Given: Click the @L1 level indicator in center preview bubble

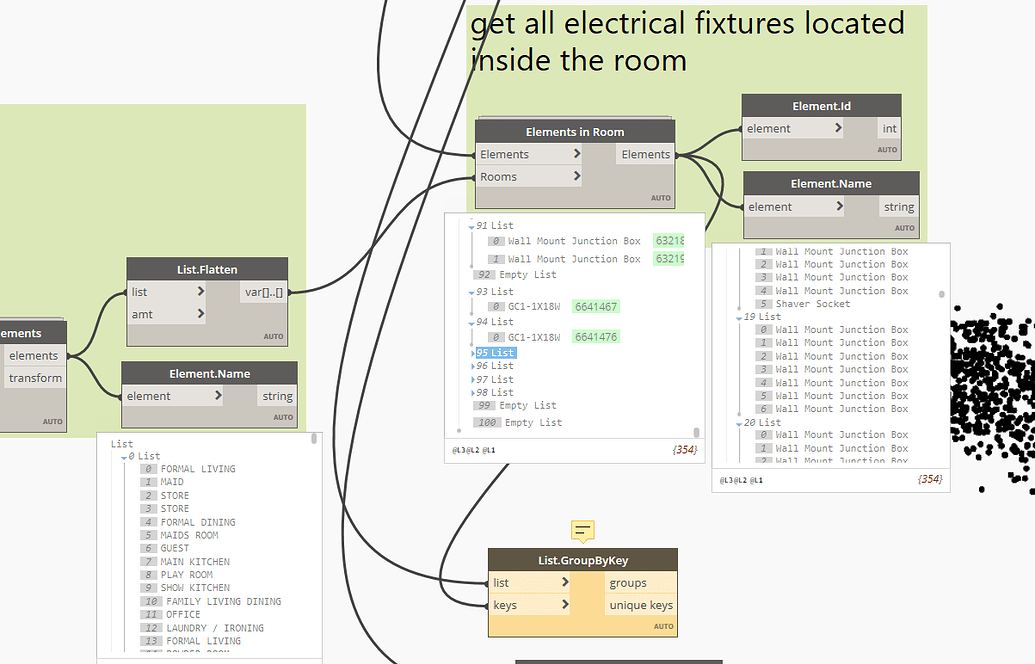Looking at the screenshot, I should [x=487, y=450].
